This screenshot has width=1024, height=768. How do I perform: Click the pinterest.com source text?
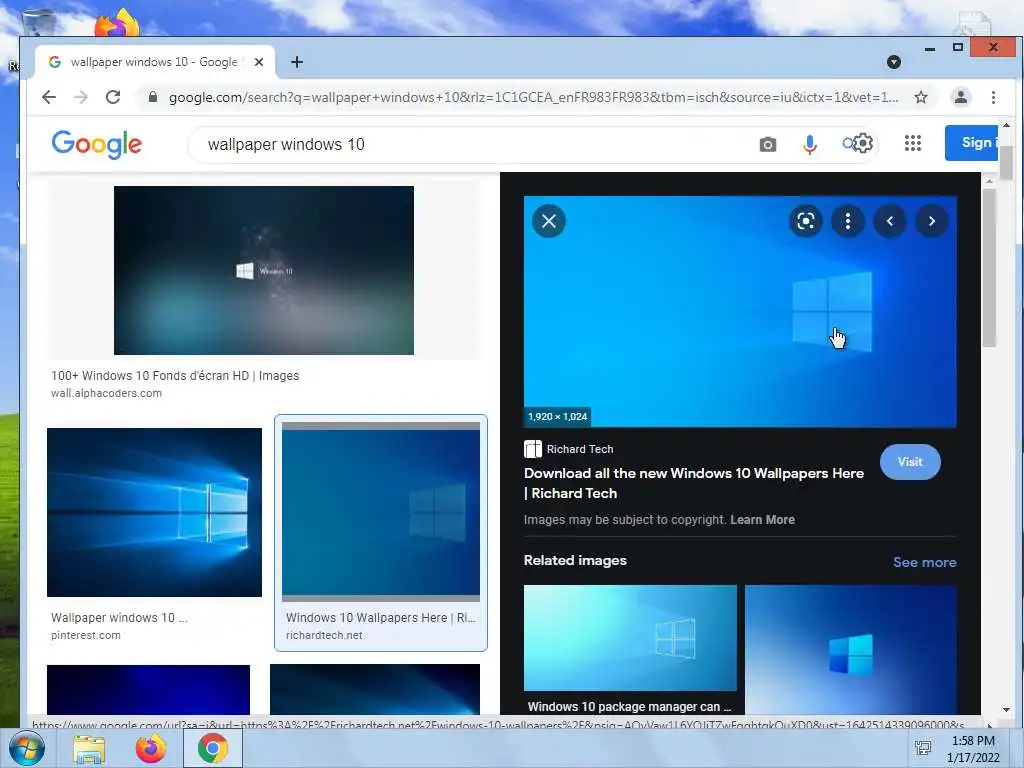pyautogui.click(x=86, y=635)
